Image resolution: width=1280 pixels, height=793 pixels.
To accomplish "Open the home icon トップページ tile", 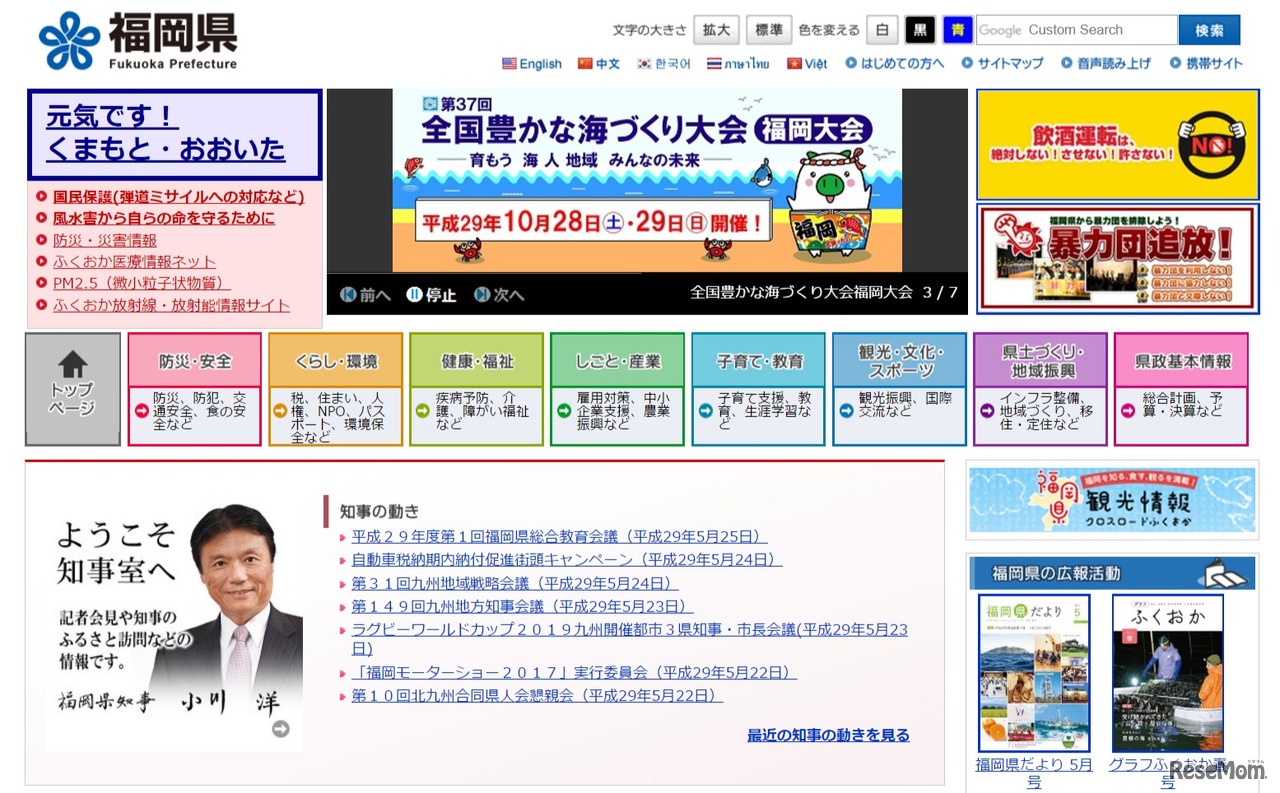I will pos(73,389).
